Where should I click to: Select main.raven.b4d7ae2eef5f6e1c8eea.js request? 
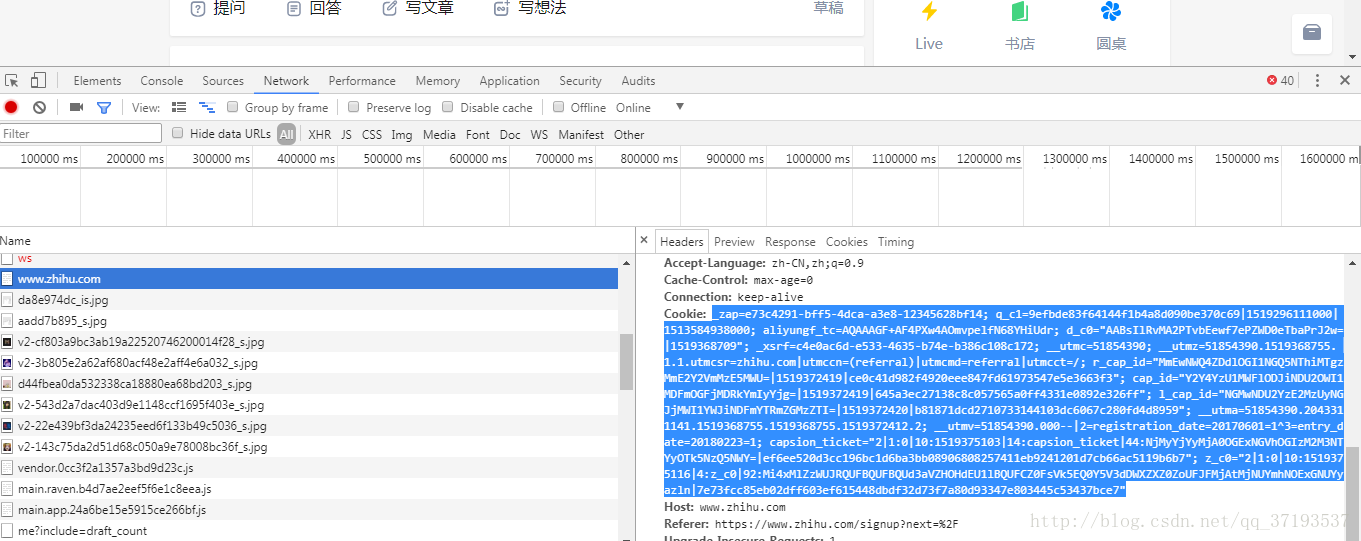pyautogui.click(x=309, y=489)
